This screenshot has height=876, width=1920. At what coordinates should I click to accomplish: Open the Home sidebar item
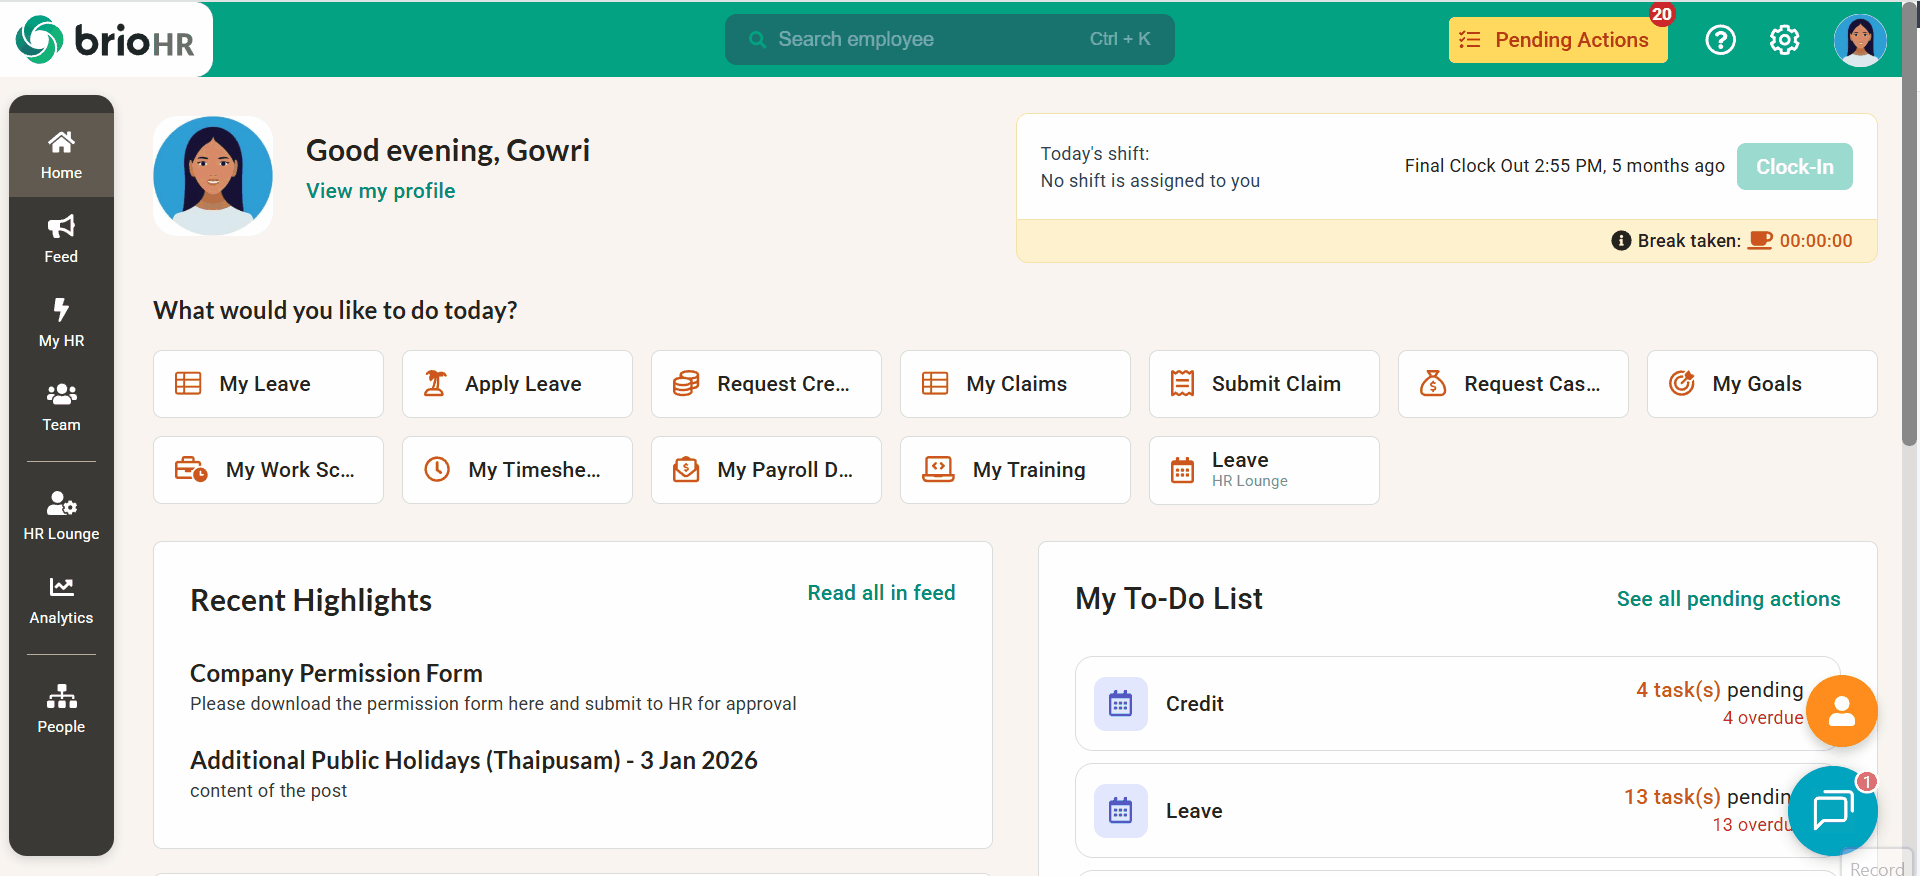click(x=61, y=155)
